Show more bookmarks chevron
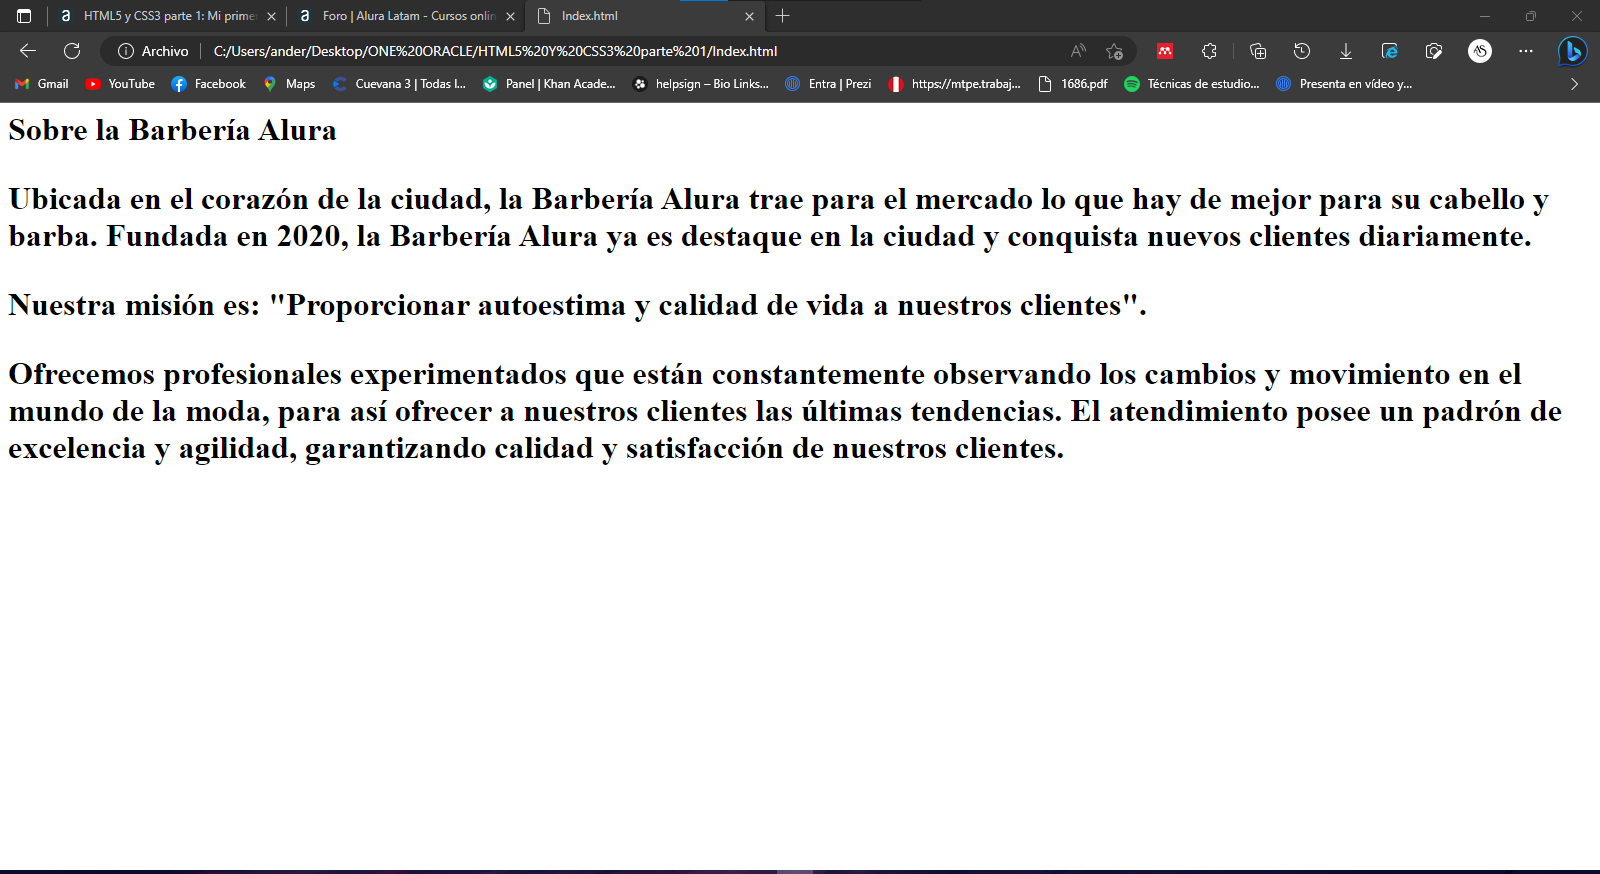This screenshot has width=1600, height=874. coord(1574,84)
